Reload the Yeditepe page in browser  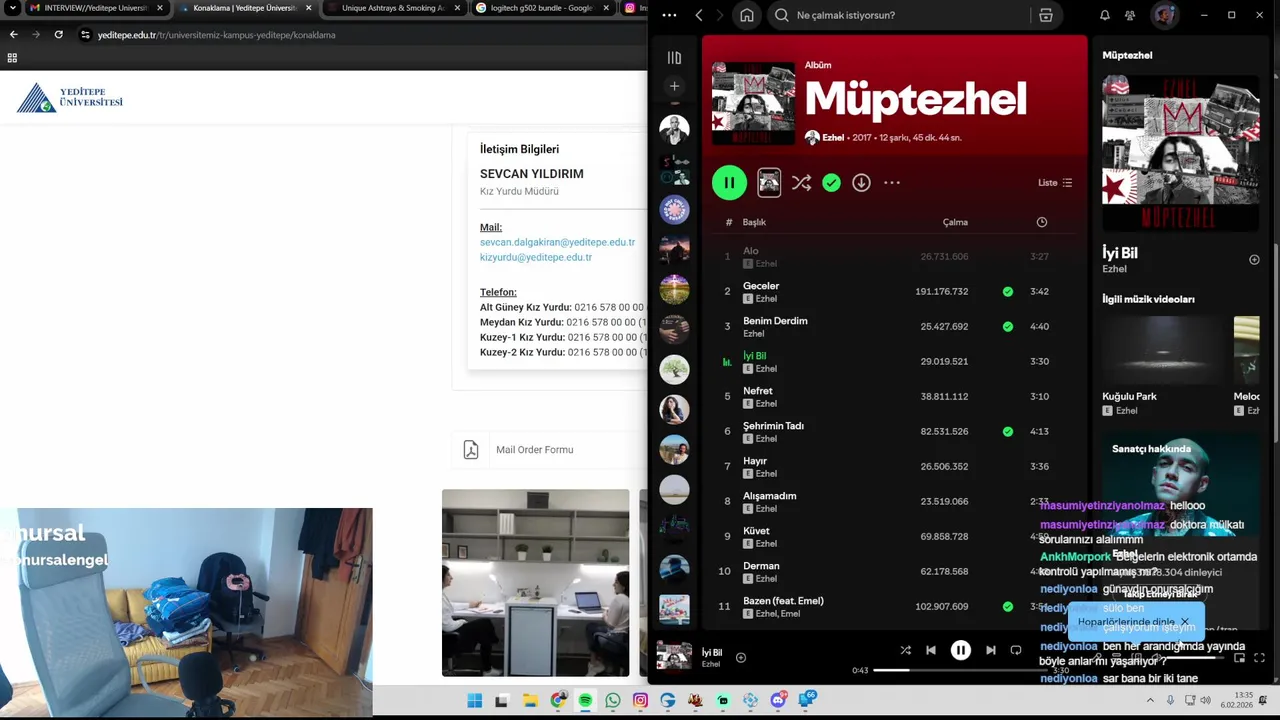point(58,34)
